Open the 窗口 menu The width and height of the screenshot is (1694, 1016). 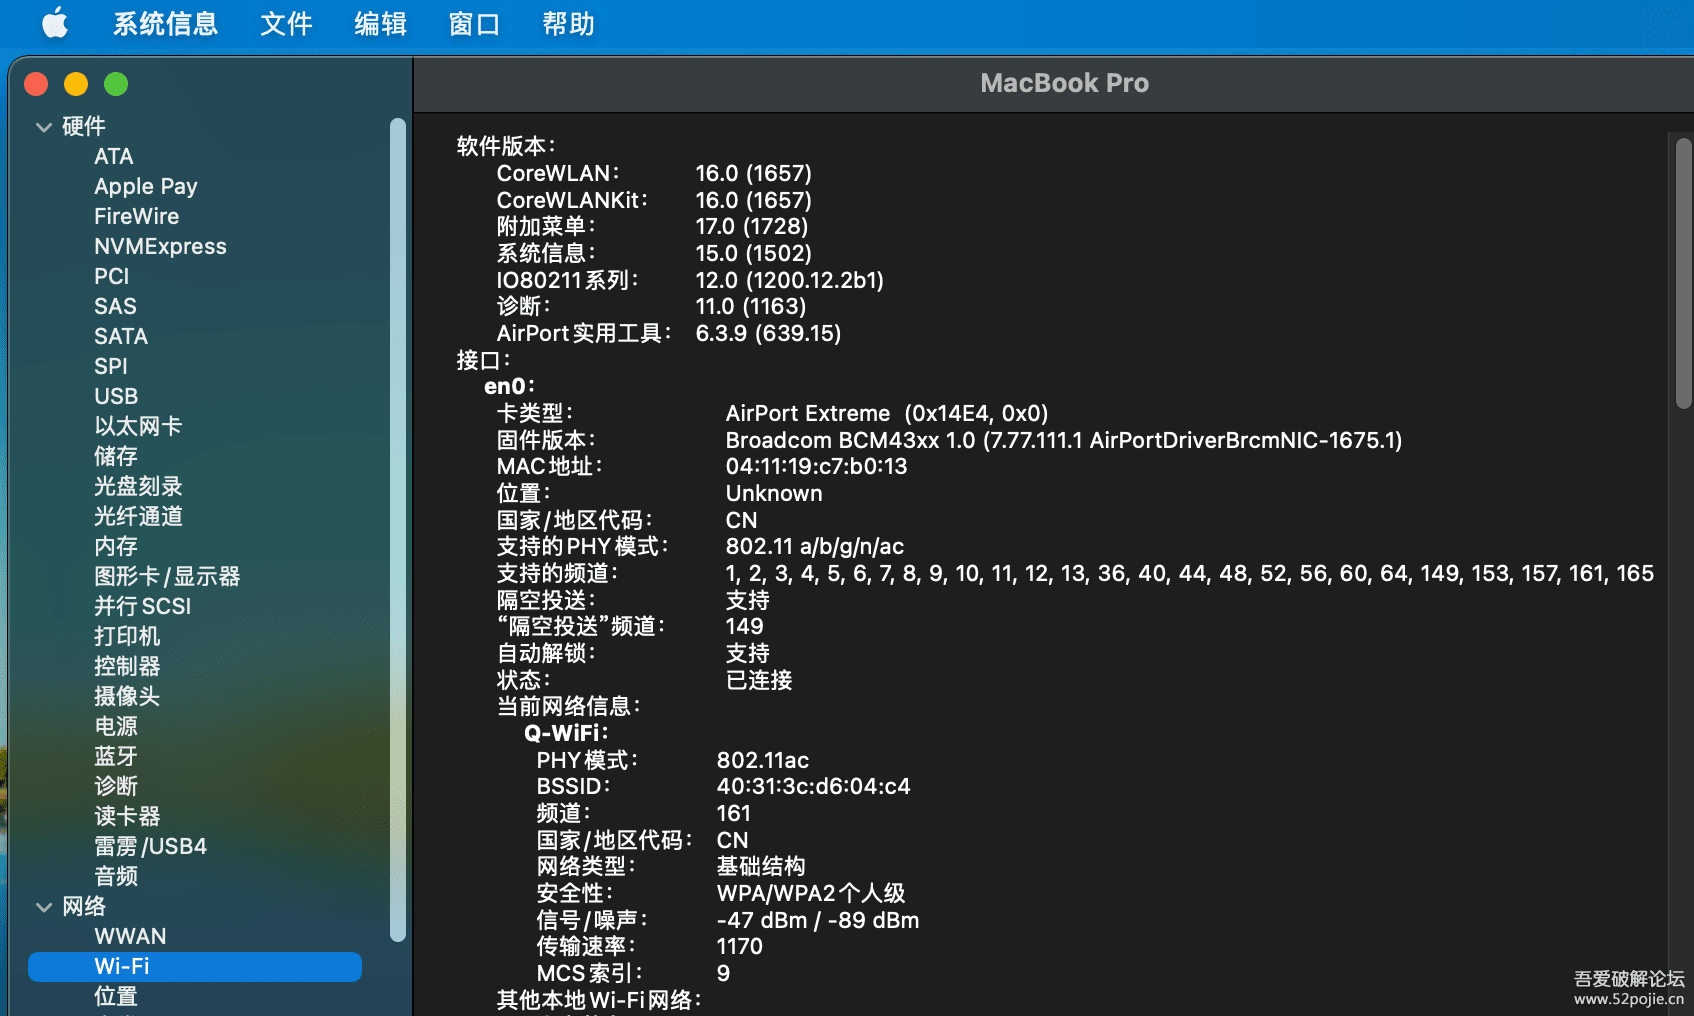click(474, 24)
